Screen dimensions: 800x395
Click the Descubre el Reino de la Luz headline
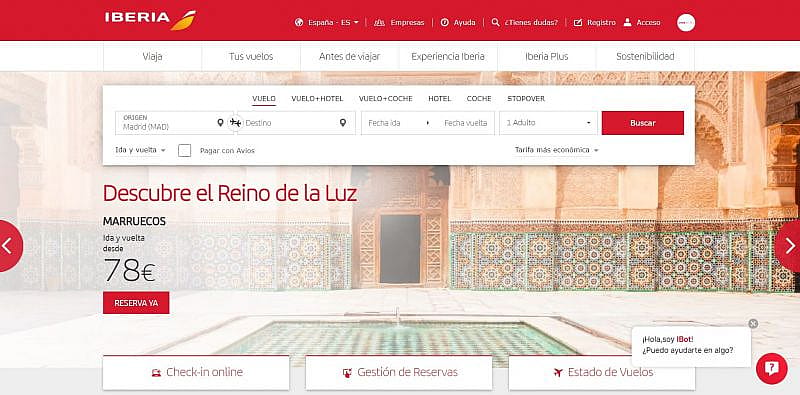tap(230, 193)
